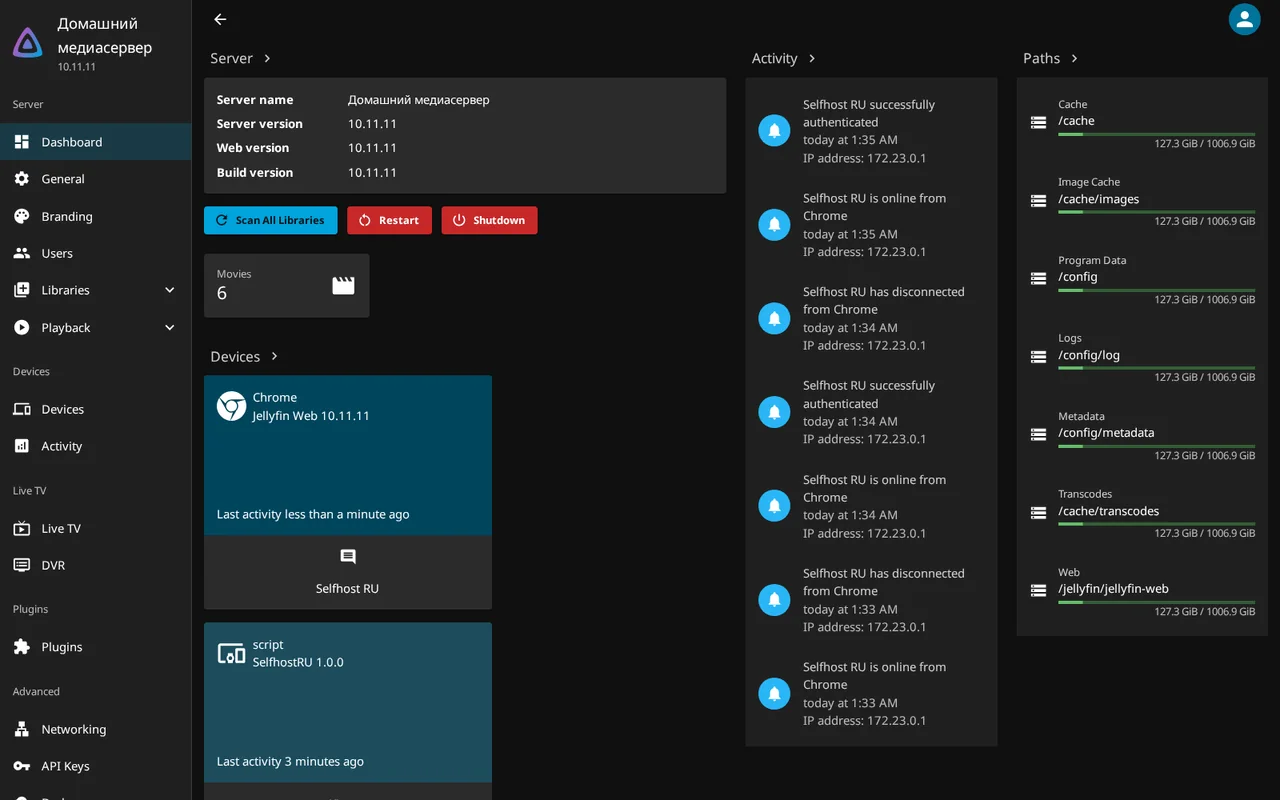
Task: Open API Keys page in sidebar
Action: tap(96, 766)
